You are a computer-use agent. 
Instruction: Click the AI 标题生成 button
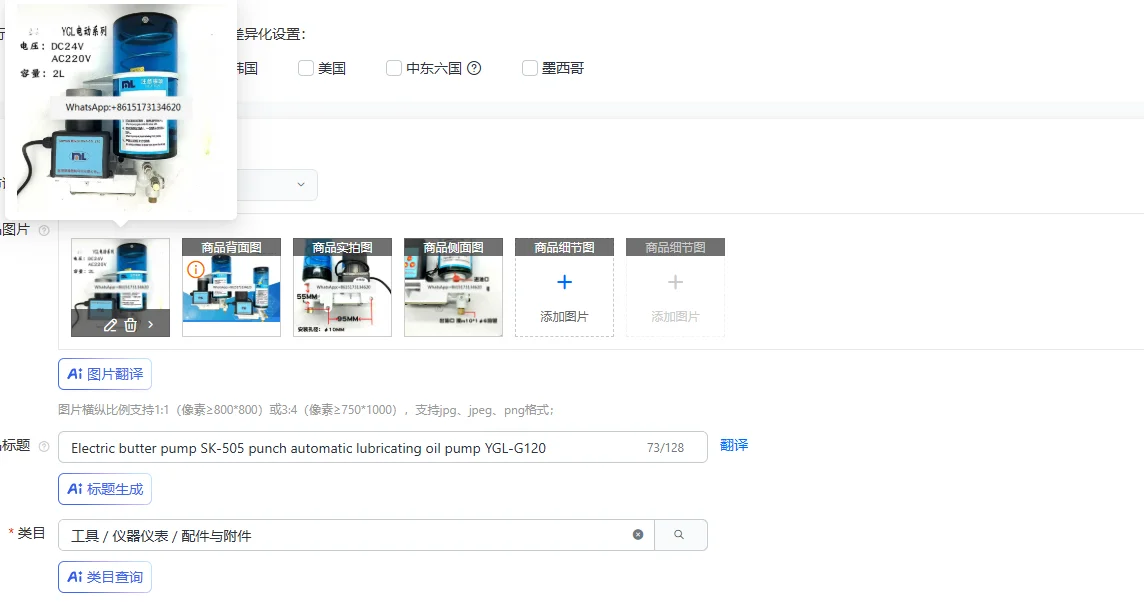tap(105, 489)
